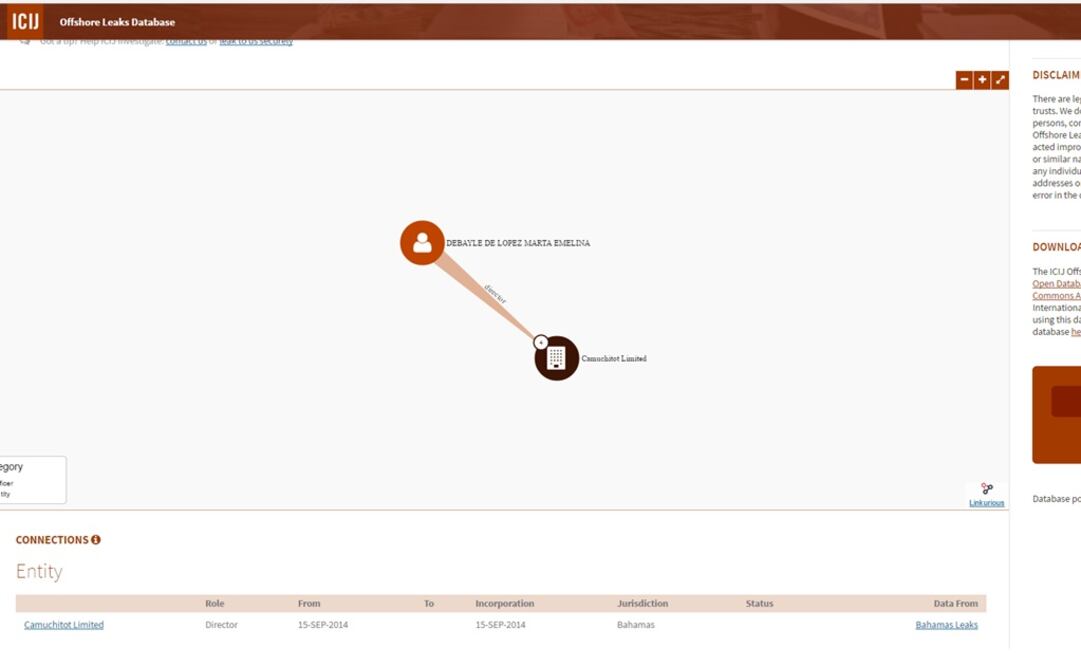
Task: Click the director edge label in graph
Action: 495,294
